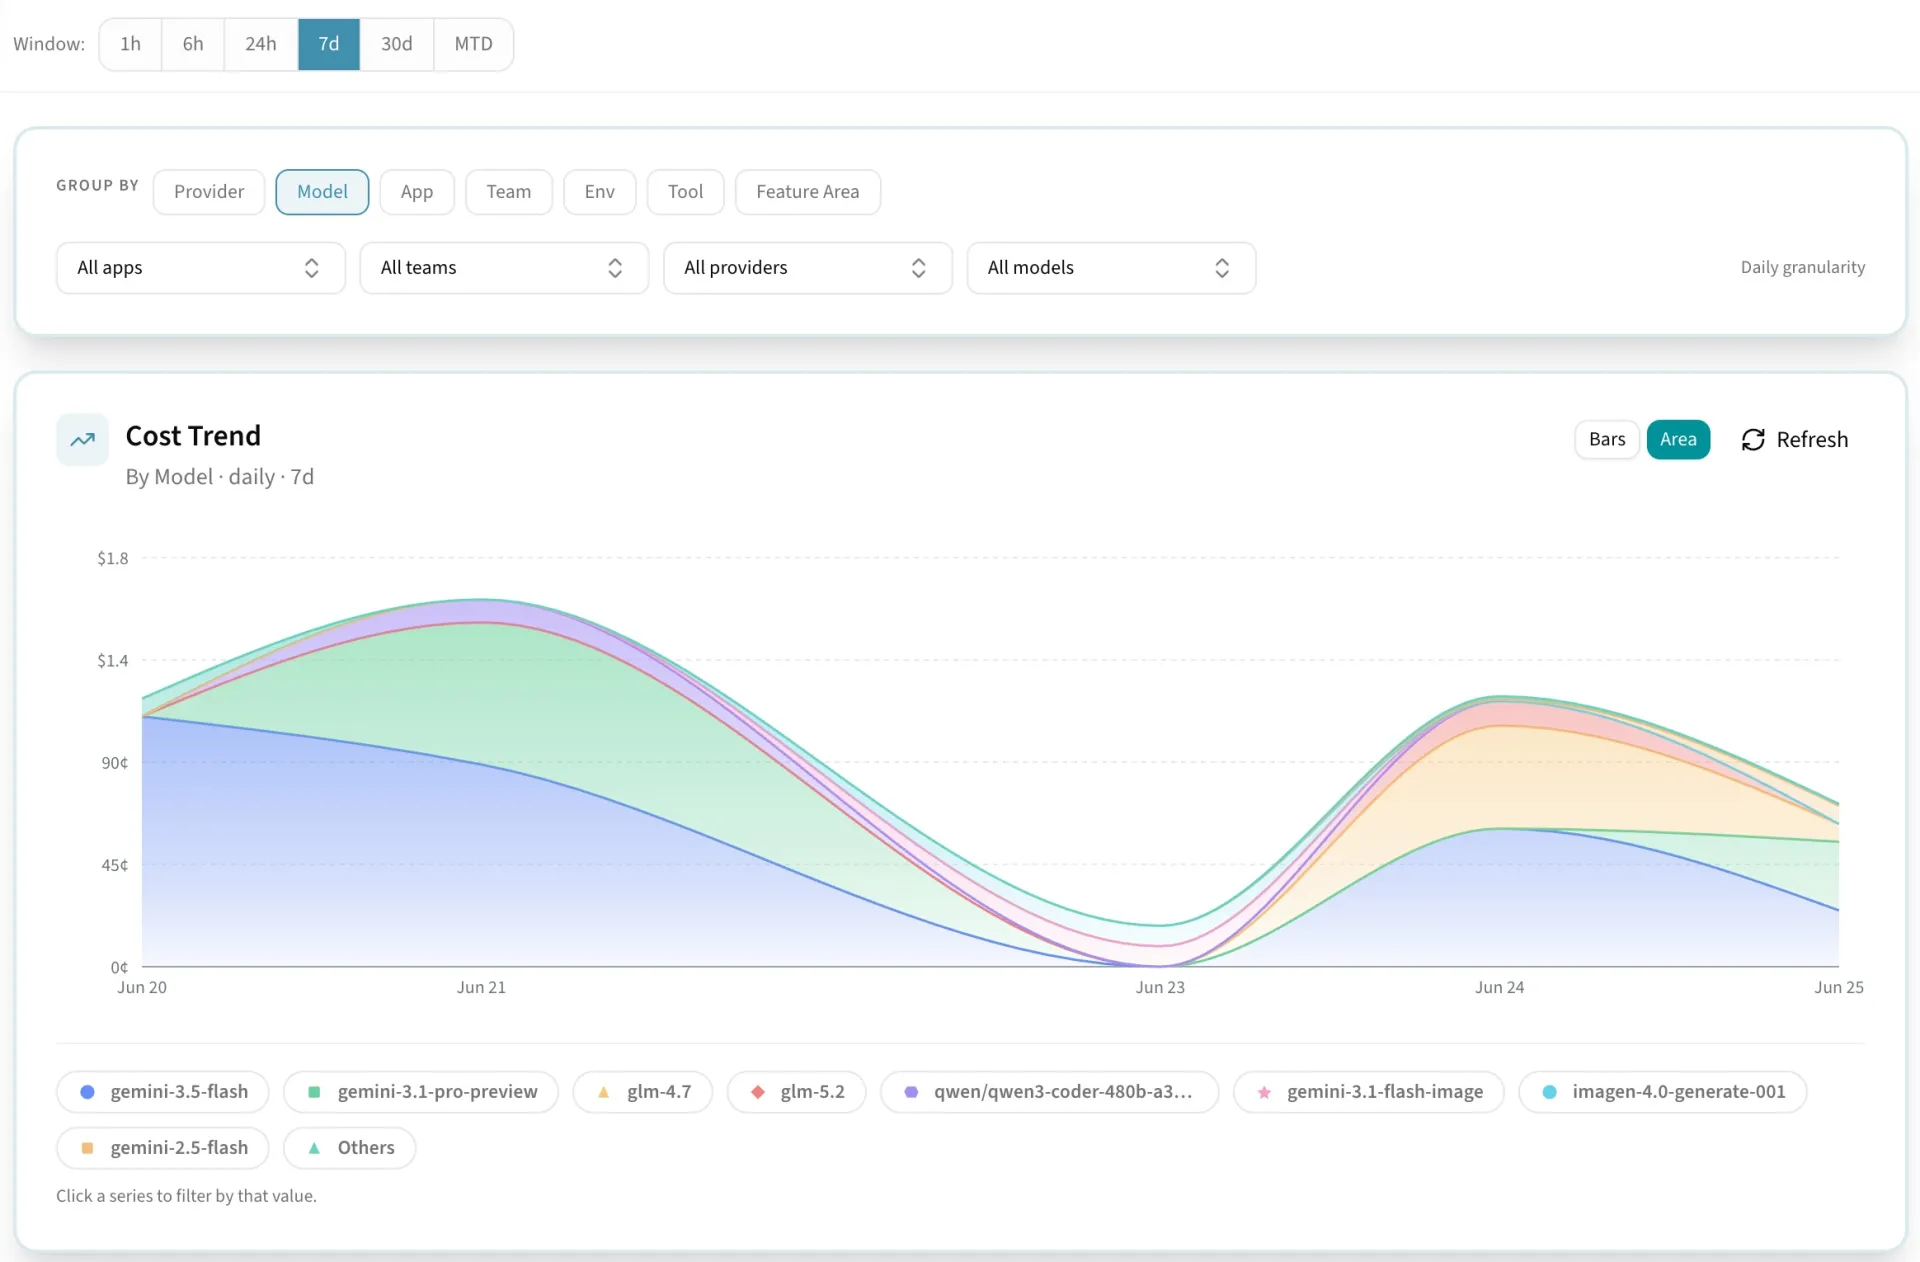Open the All teams dropdown
Screen dimensions: 1920x1262
tap(504, 268)
